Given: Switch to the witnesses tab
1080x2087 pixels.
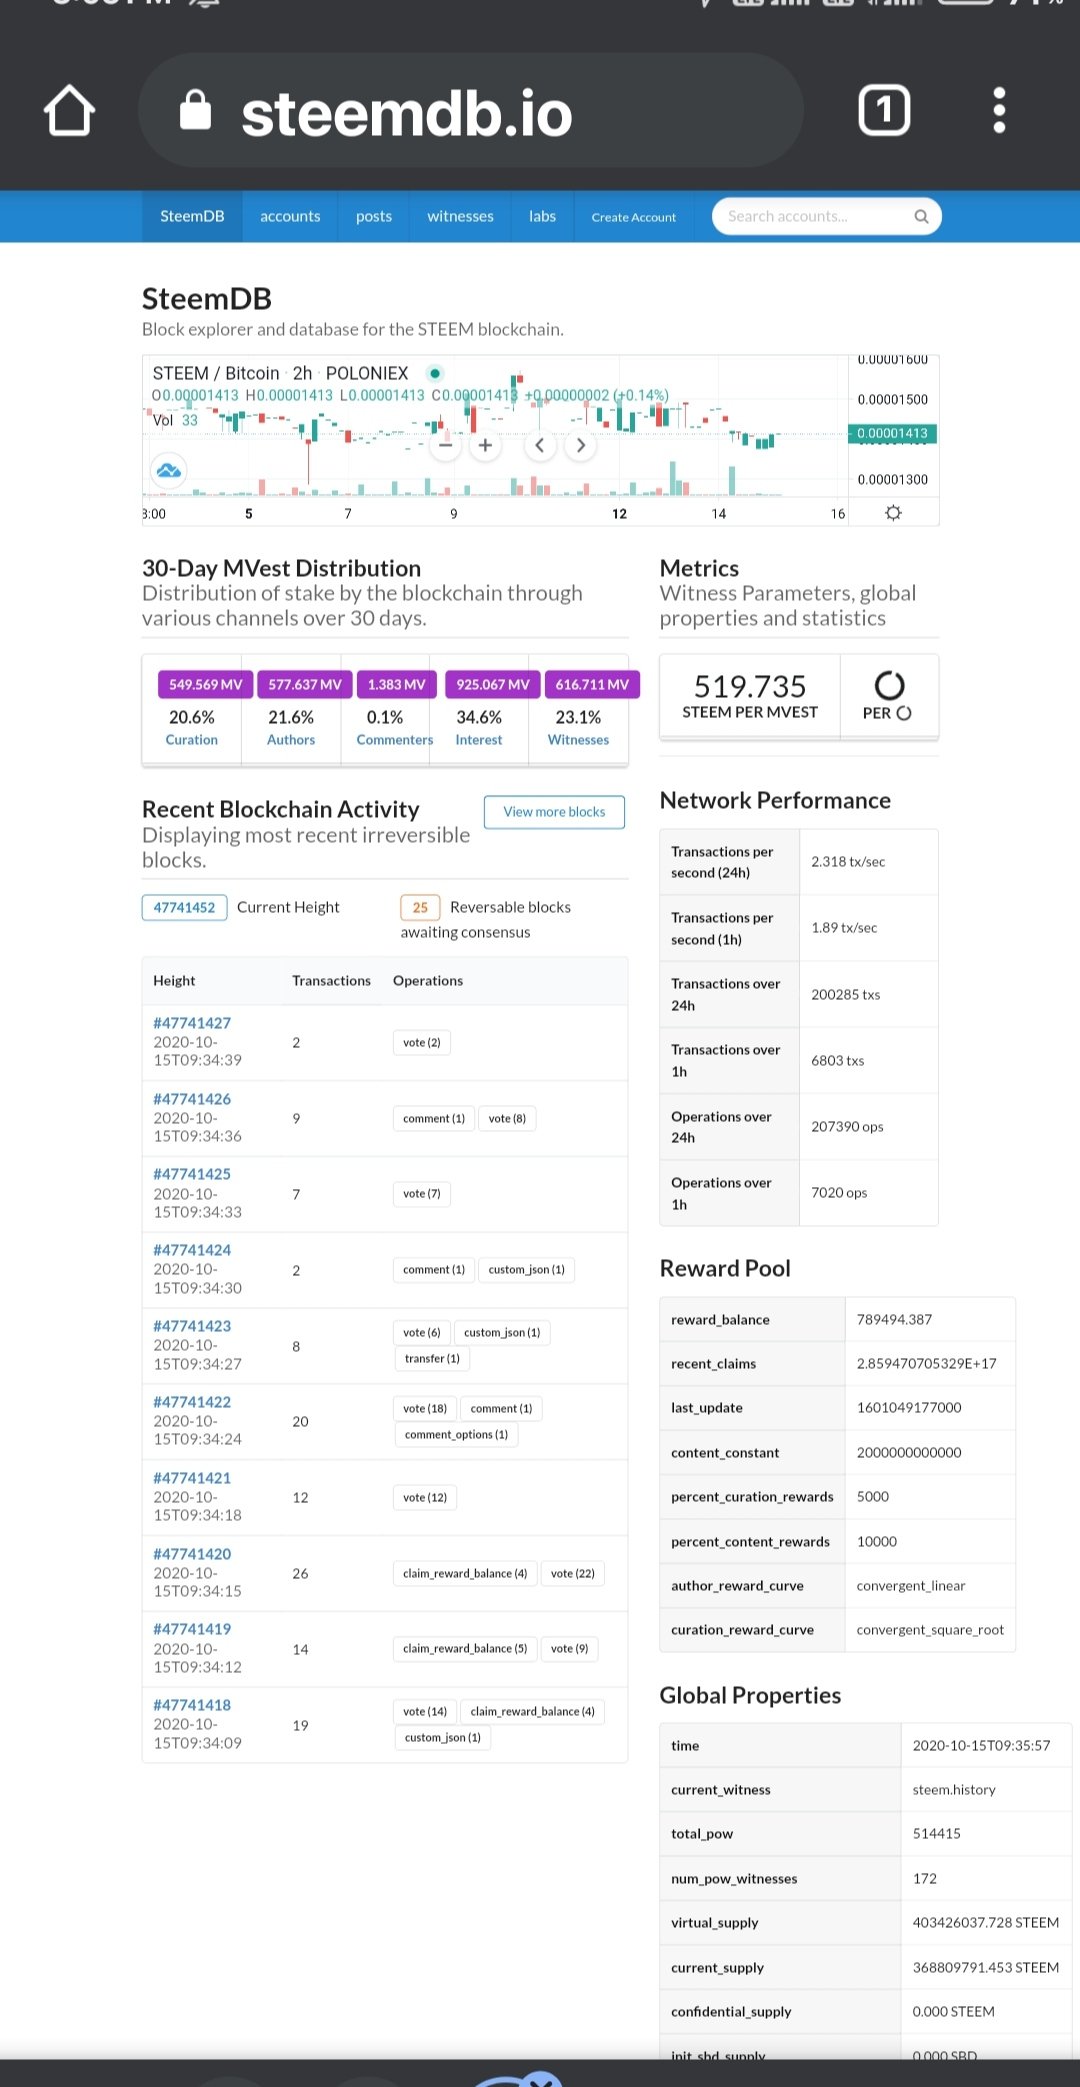Looking at the screenshot, I should [460, 216].
